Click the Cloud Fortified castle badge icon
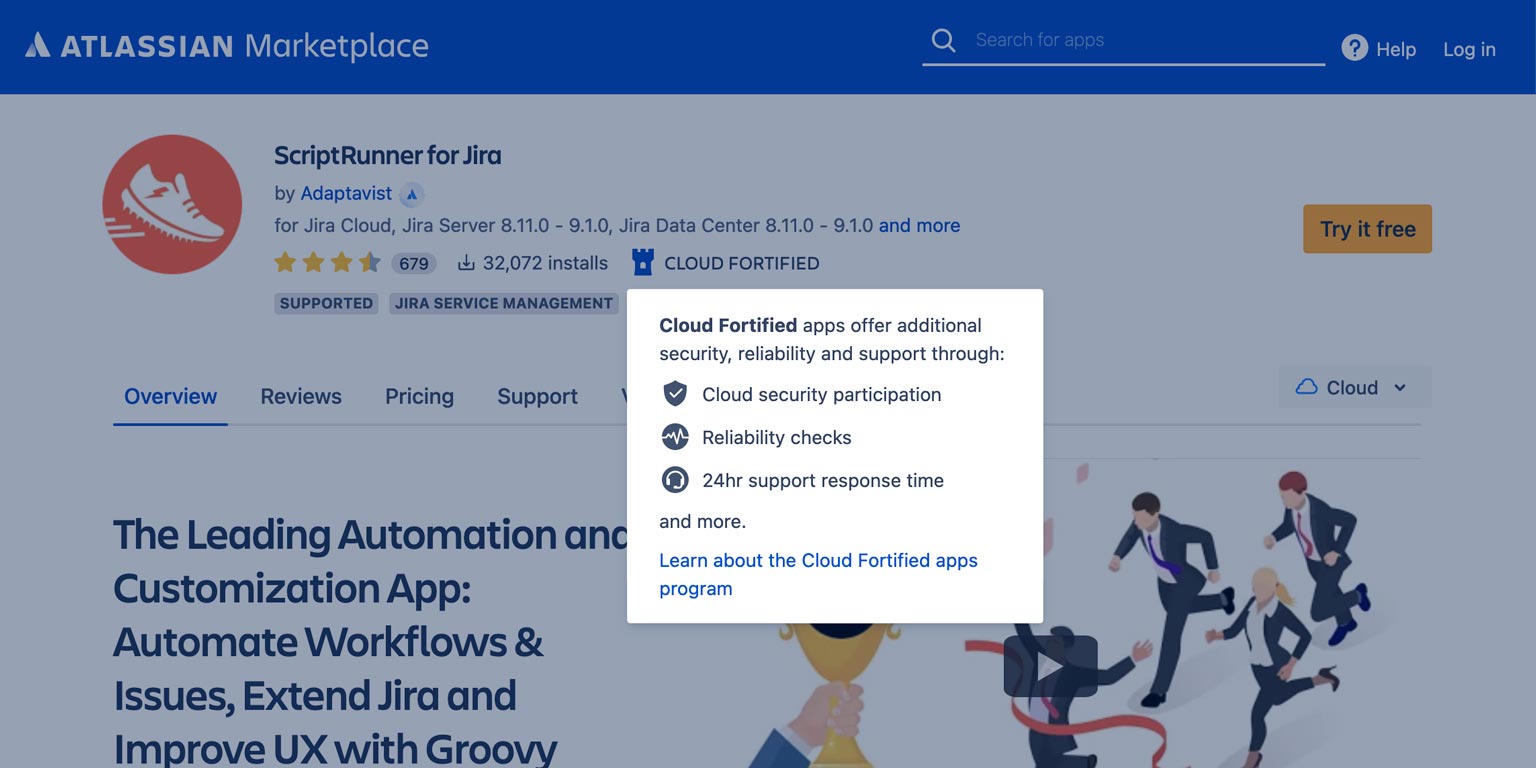Viewport: 1536px width, 768px height. point(641,262)
